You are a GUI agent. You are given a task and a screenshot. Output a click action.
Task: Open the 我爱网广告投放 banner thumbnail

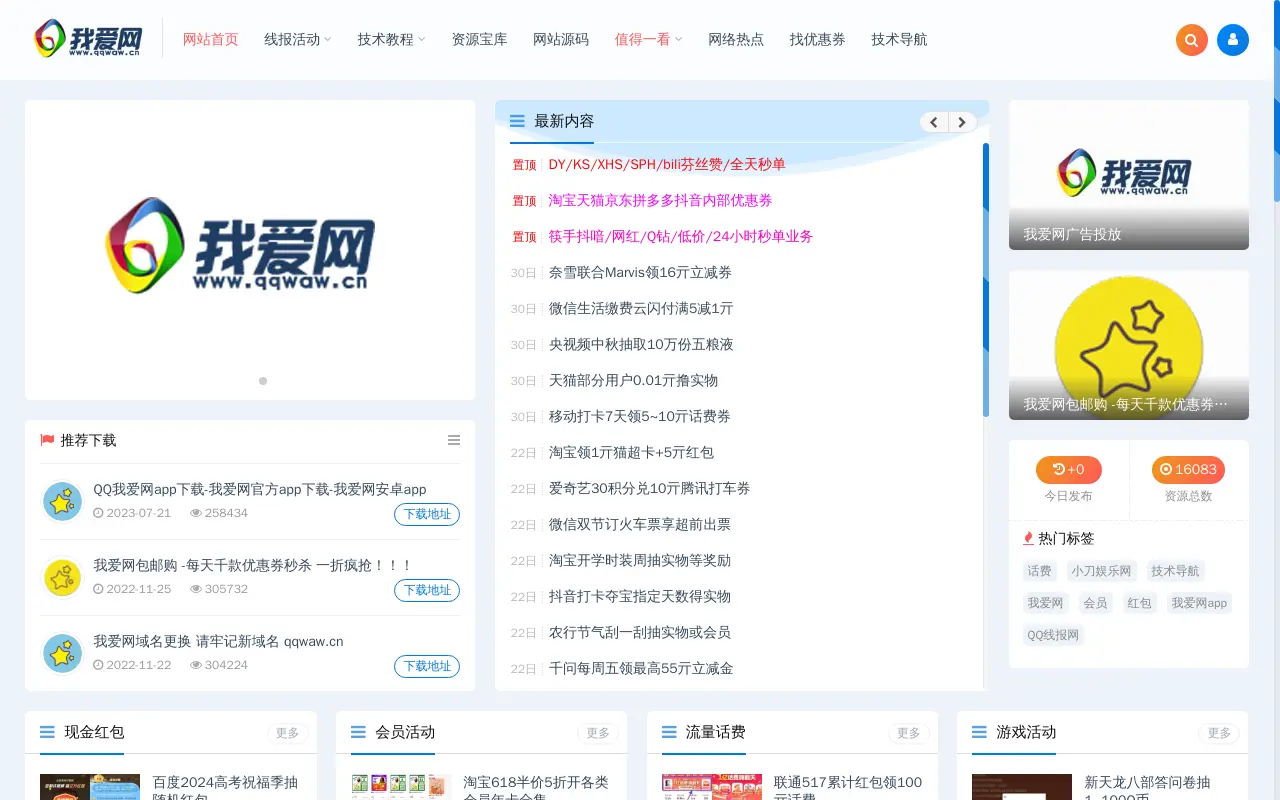pyautogui.click(x=1129, y=175)
